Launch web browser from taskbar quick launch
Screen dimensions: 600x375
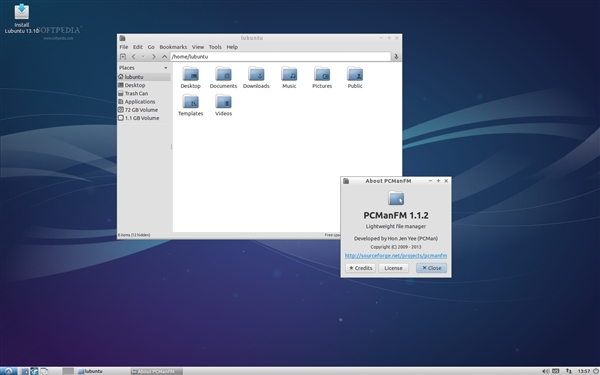tap(34, 371)
